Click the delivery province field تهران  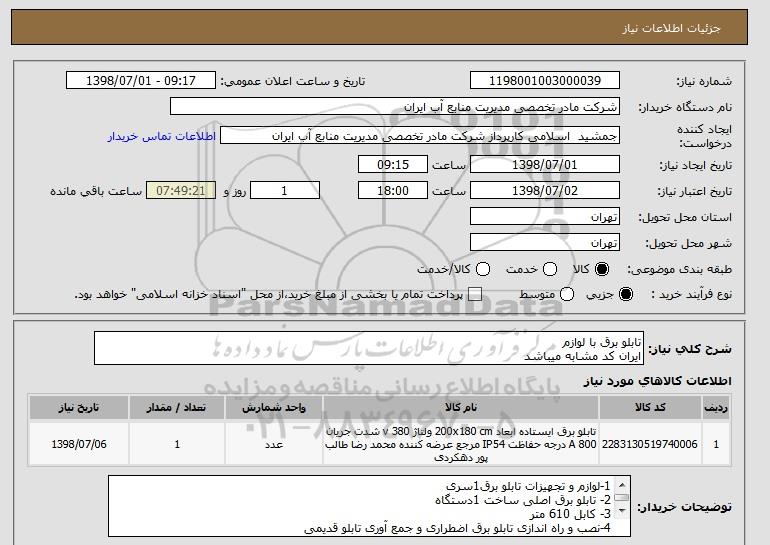point(545,217)
